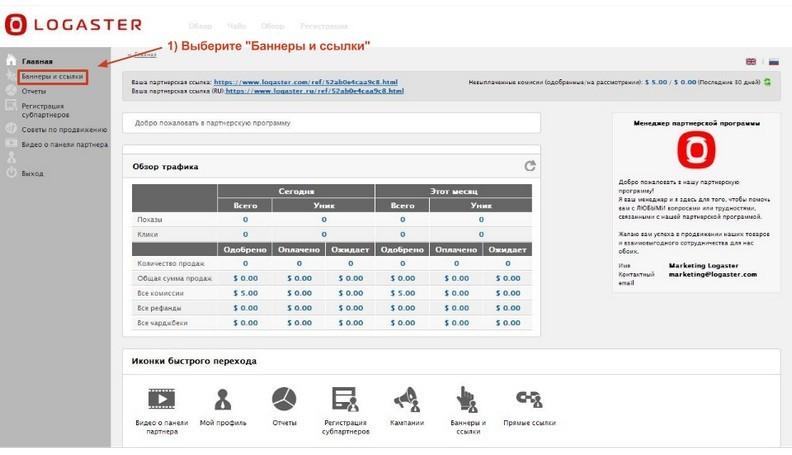Click the red manager logo image

pyautogui.click(x=696, y=150)
